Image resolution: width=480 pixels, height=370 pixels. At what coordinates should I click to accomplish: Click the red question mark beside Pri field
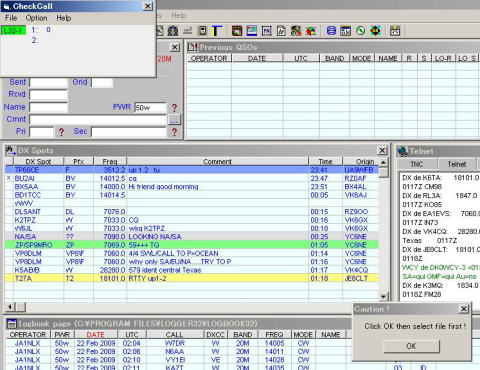(61, 132)
